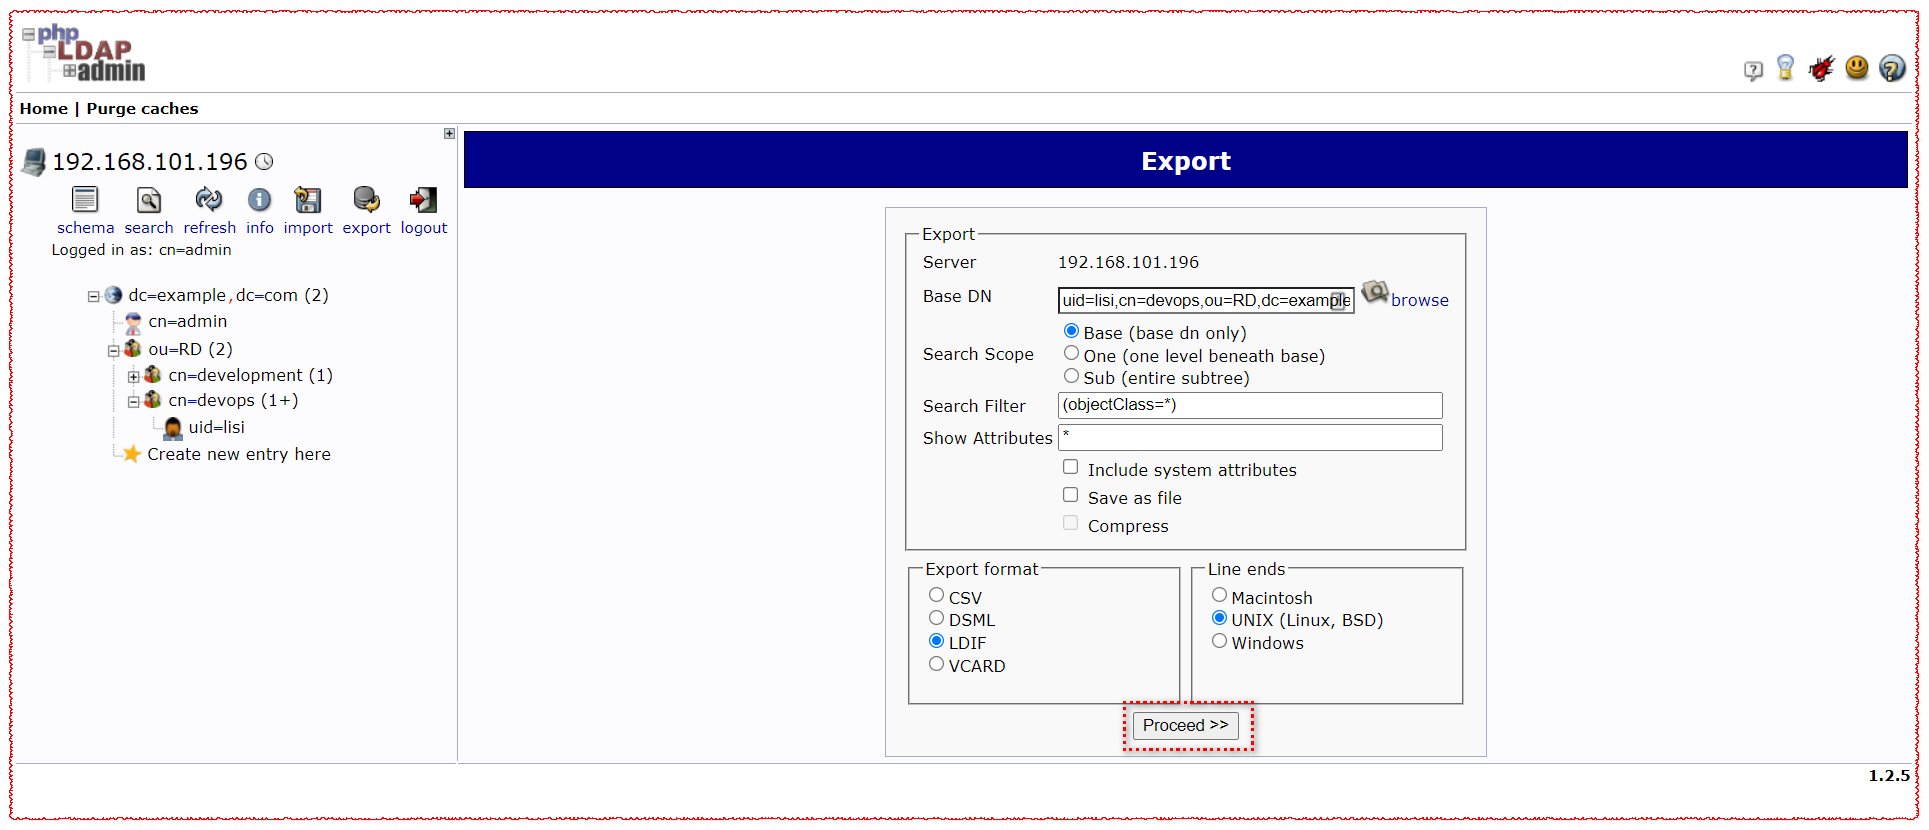Click the import text link
The width and height of the screenshot is (1929, 830).
coord(308,228)
